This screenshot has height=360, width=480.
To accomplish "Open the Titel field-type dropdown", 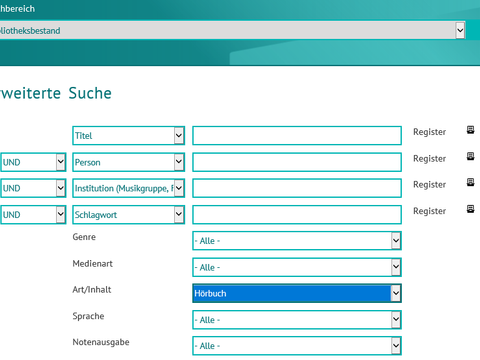I will (x=129, y=136).
